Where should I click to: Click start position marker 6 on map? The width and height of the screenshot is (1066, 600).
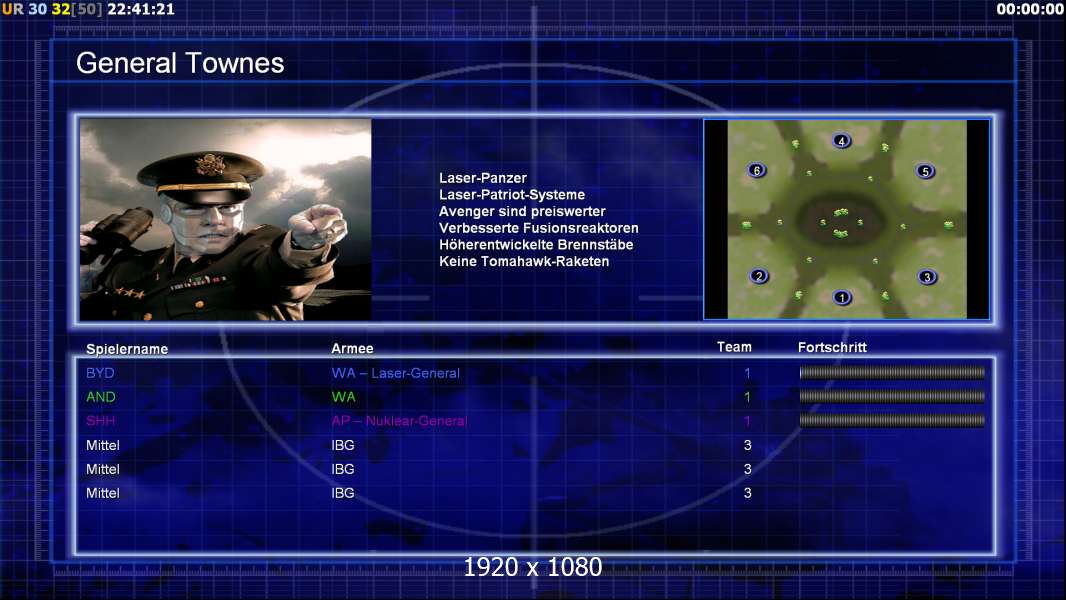pos(757,171)
